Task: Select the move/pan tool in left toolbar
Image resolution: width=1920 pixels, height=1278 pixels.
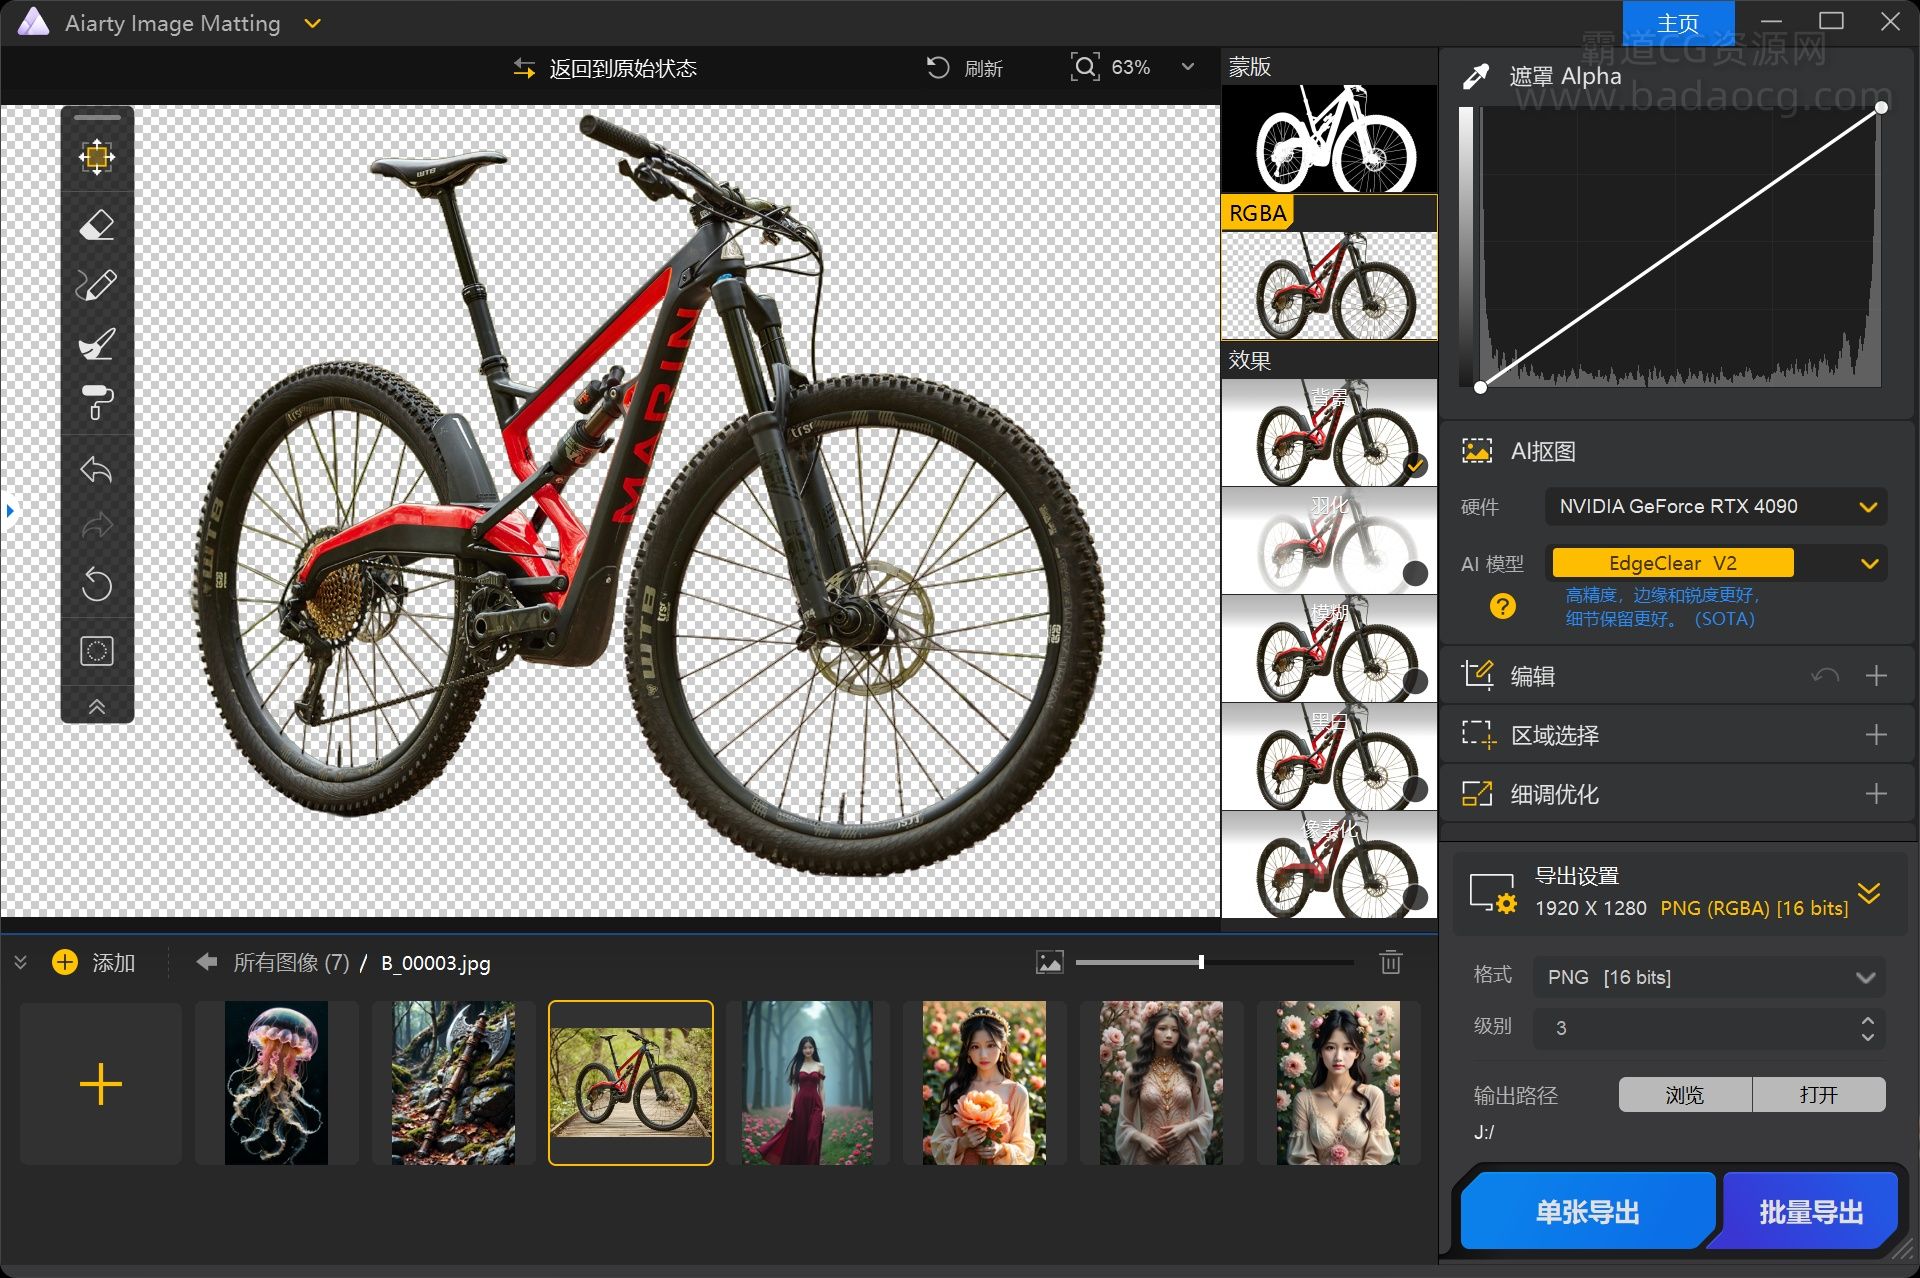Action: [97, 157]
